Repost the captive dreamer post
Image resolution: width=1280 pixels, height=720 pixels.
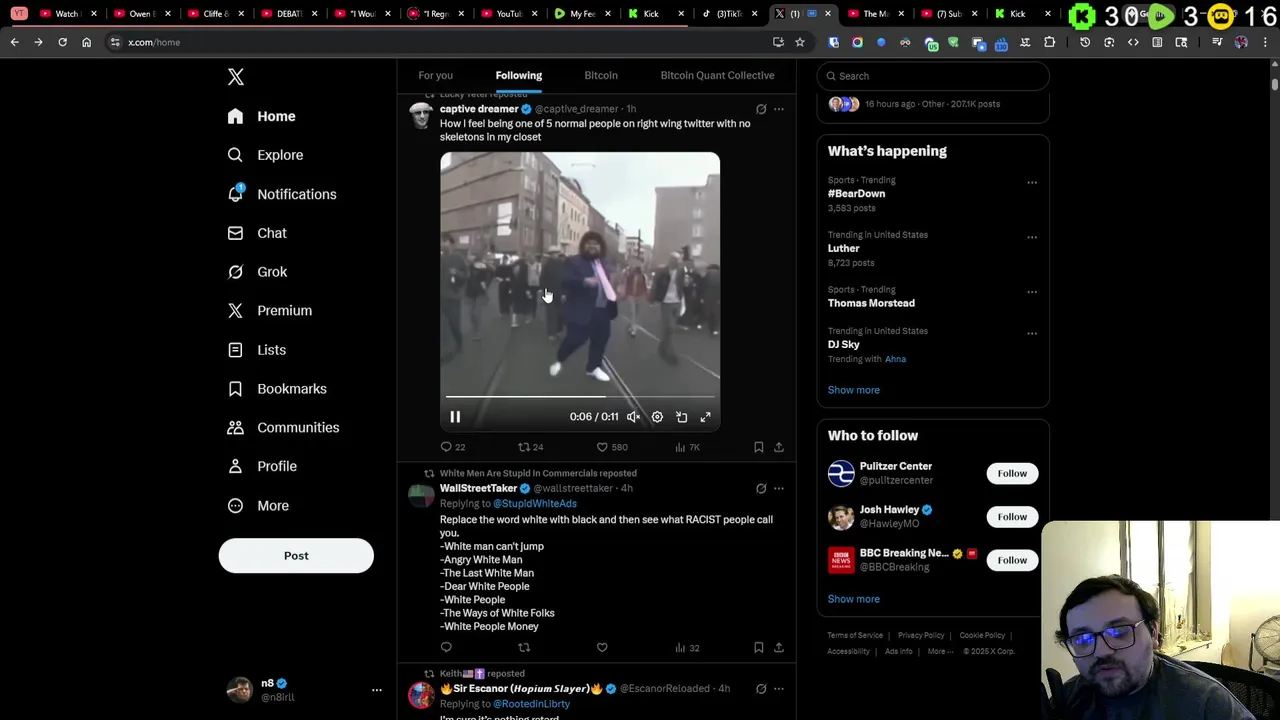(x=524, y=447)
